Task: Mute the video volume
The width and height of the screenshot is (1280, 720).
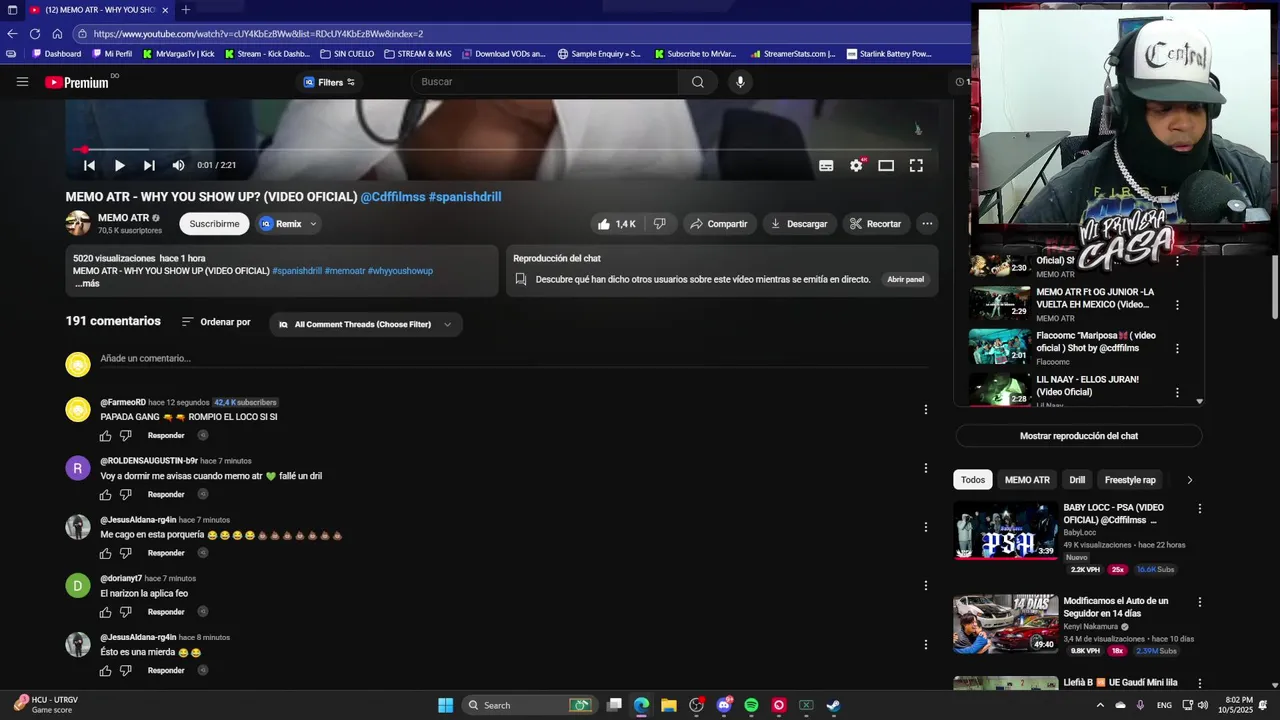Action: [178, 166]
